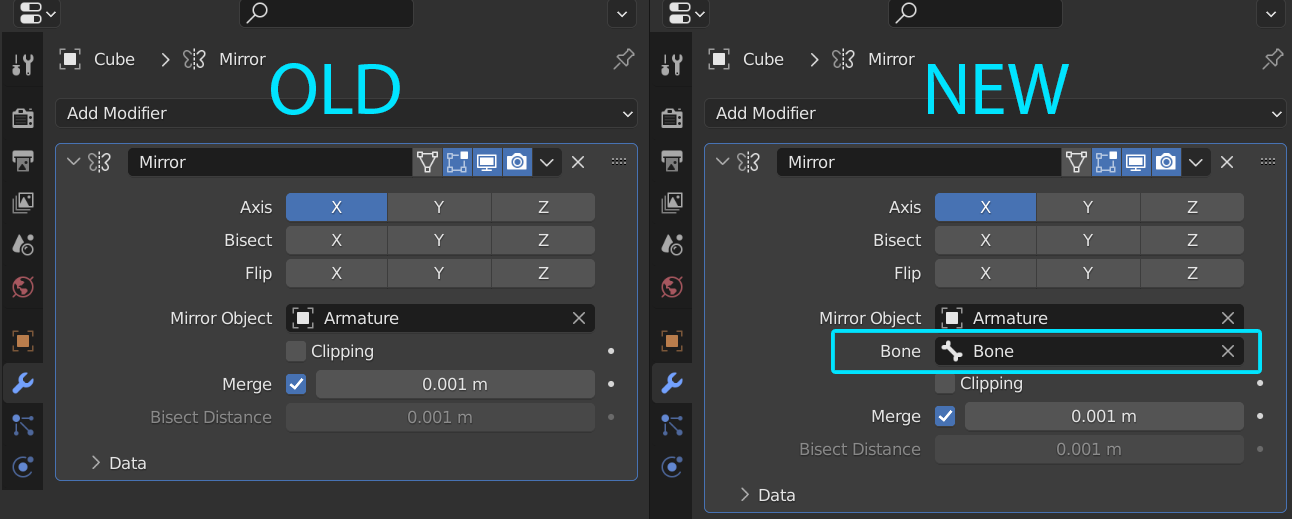The width and height of the screenshot is (1292, 519).
Task: Toggle Axis X button in NEW panel
Action: coord(985,207)
